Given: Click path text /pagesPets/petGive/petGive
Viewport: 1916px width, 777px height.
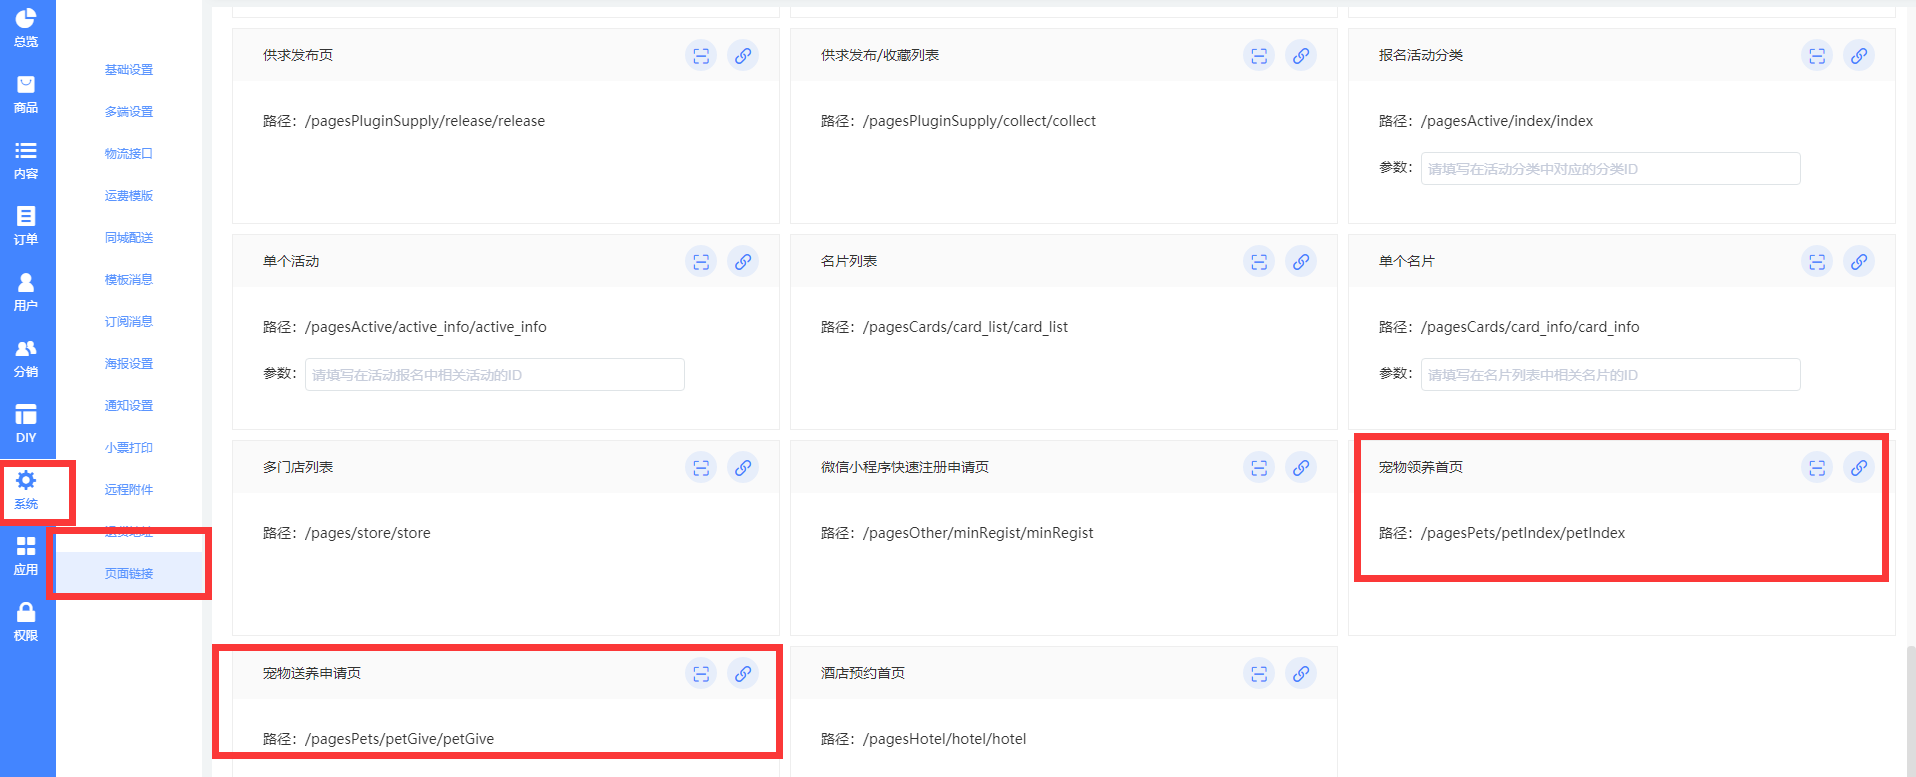Looking at the screenshot, I should click(400, 739).
